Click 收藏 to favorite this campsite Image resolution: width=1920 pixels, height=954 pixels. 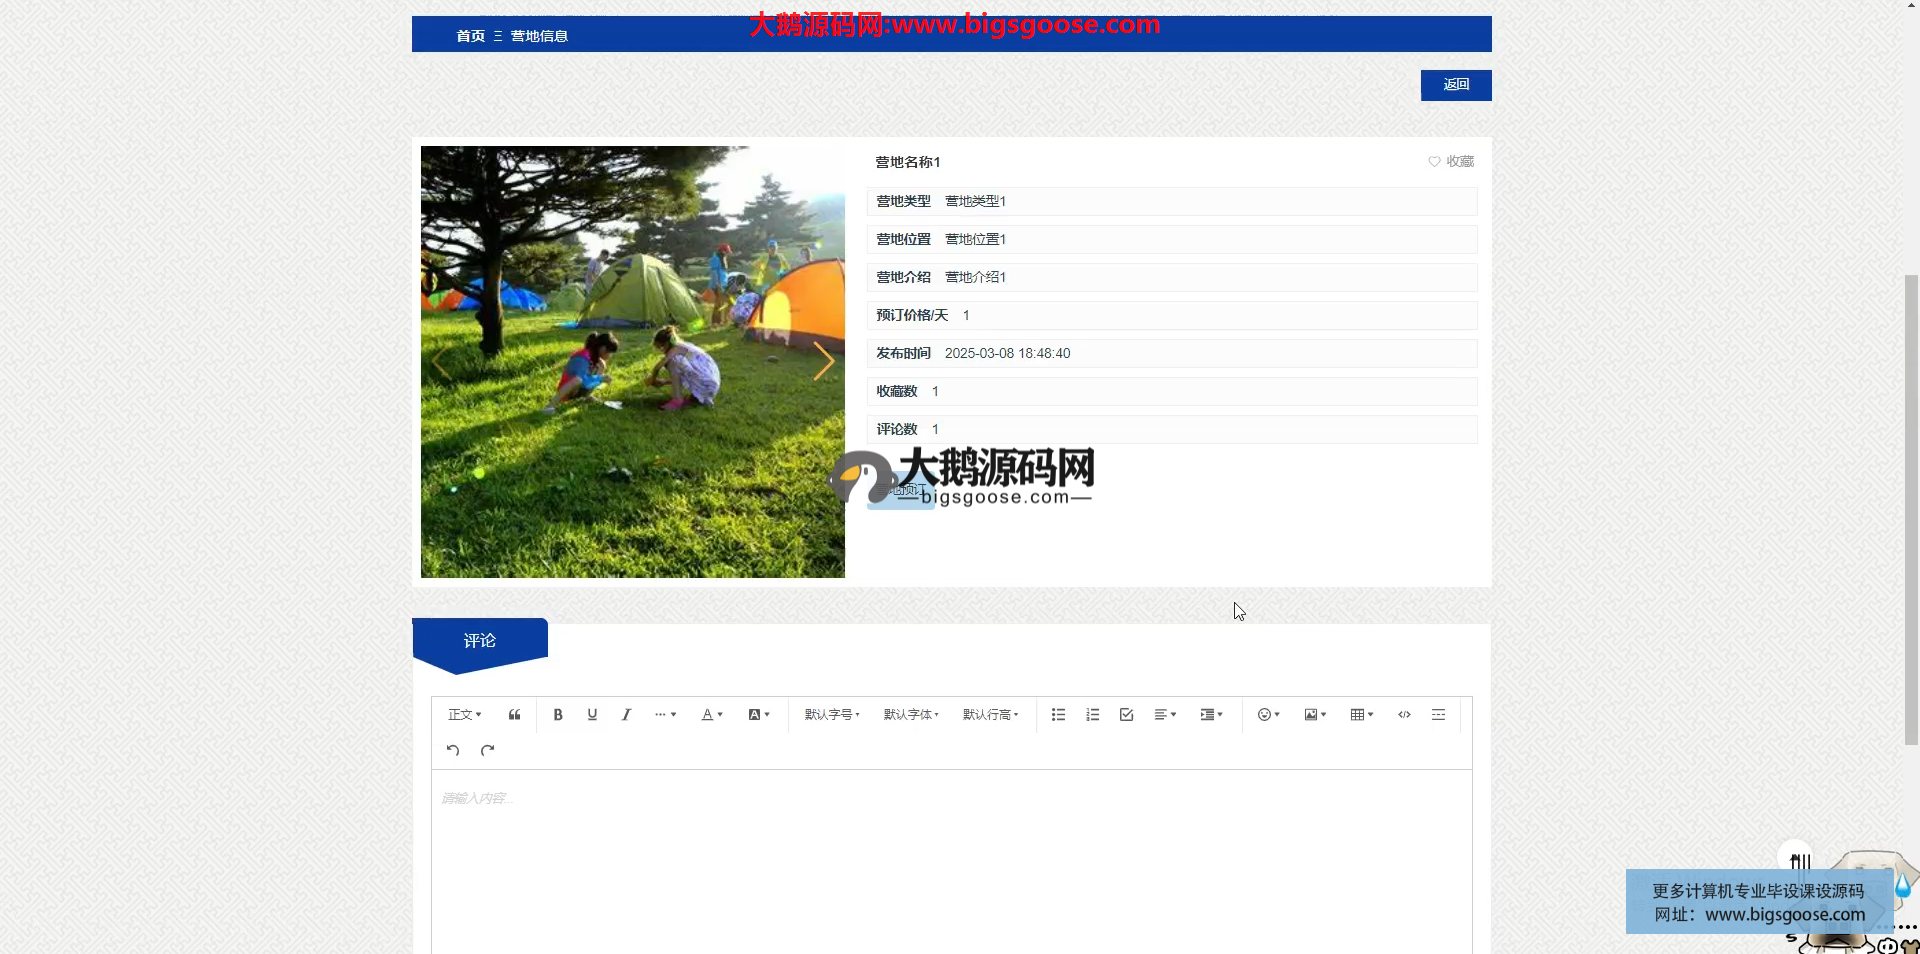[1451, 162]
